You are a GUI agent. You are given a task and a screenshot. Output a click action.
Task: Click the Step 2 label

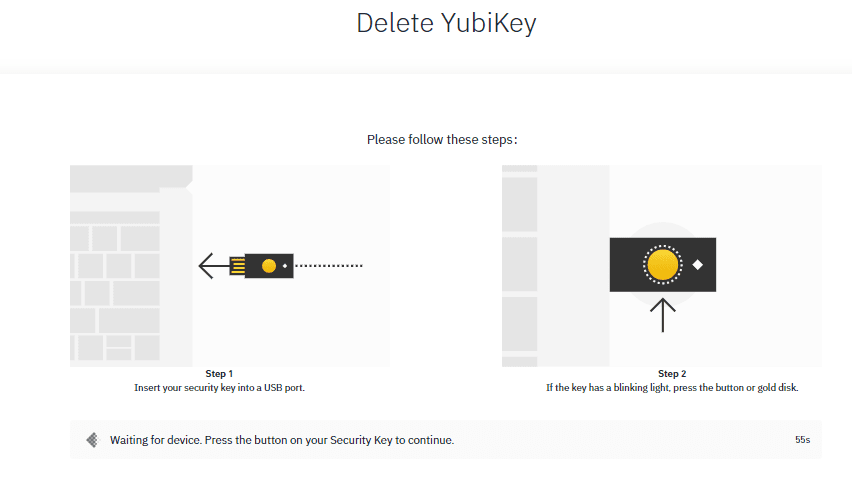tap(672, 374)
